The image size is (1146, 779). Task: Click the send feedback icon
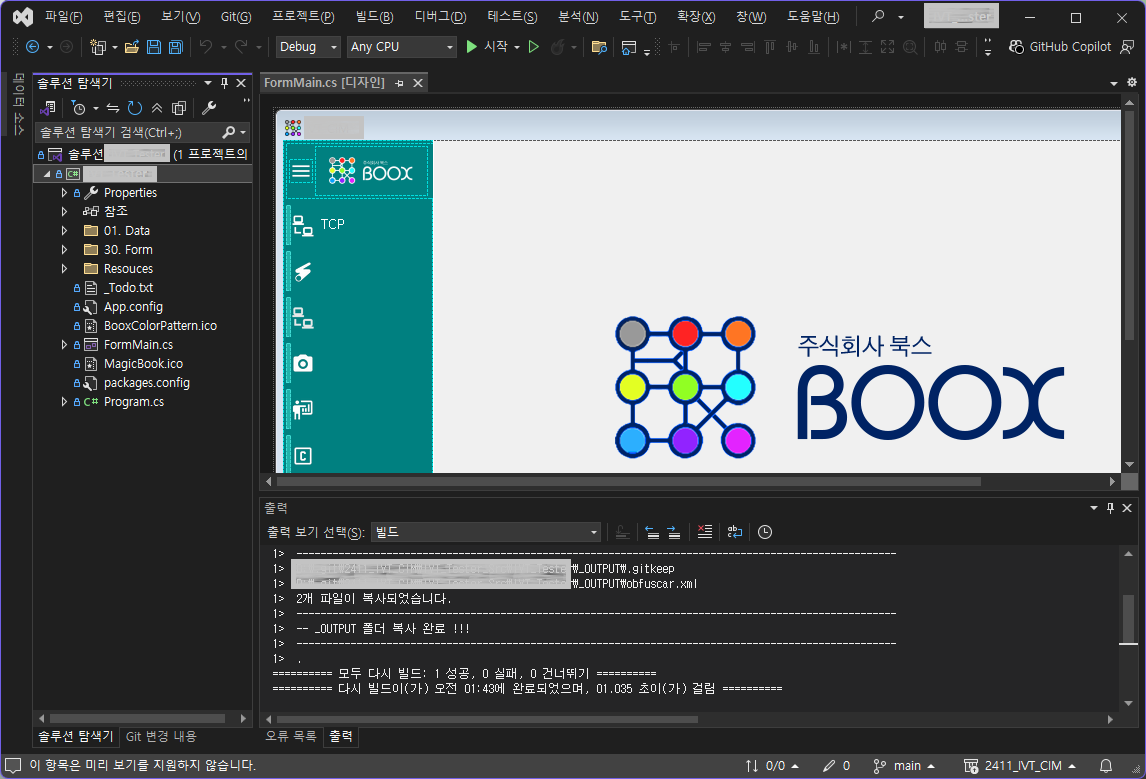[x=1128, y=47]
